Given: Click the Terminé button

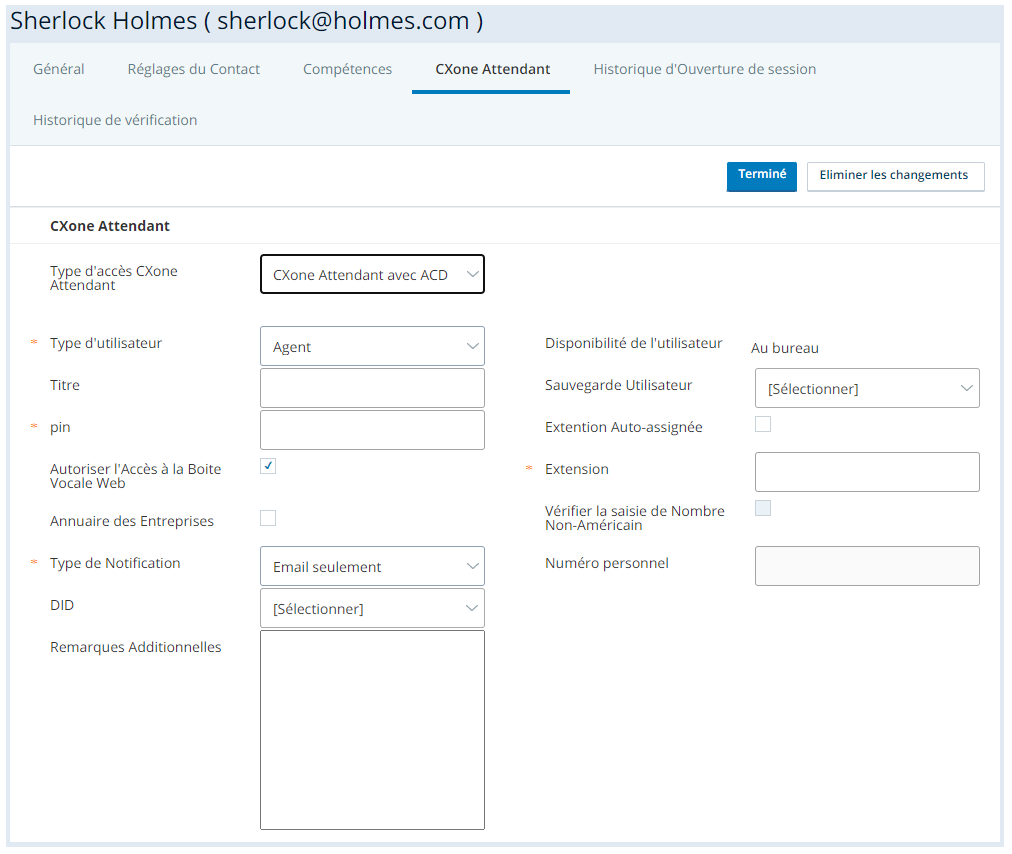Looking at the screenshot, I should 762,176.
